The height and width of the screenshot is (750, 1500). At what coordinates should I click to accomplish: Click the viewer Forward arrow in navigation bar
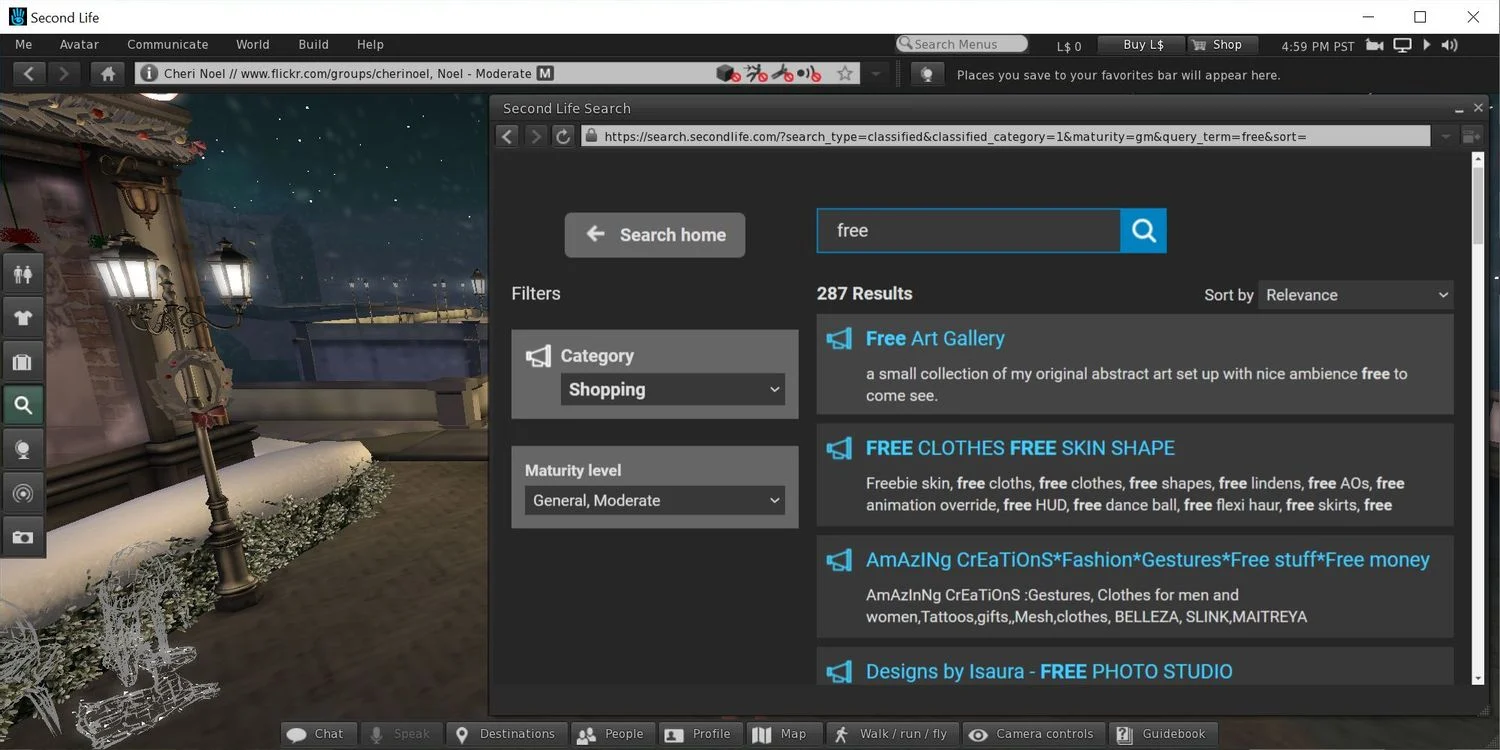pyautogui.click(x=64, y=74)
